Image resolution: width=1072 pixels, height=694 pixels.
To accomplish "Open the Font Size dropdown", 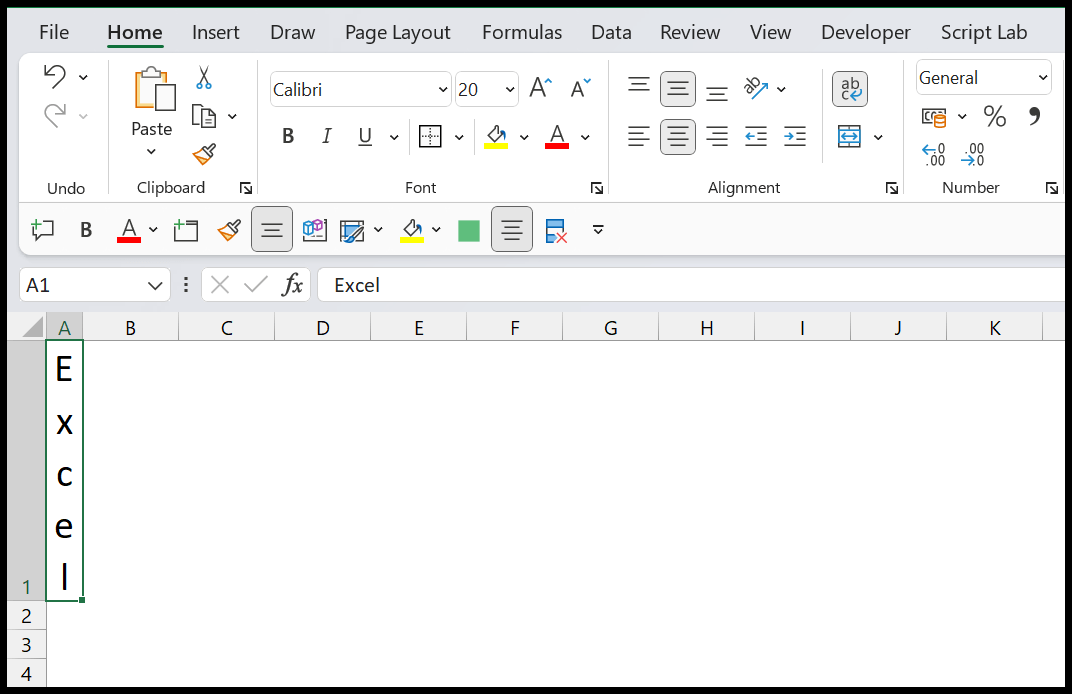I will tap(487, 89).
